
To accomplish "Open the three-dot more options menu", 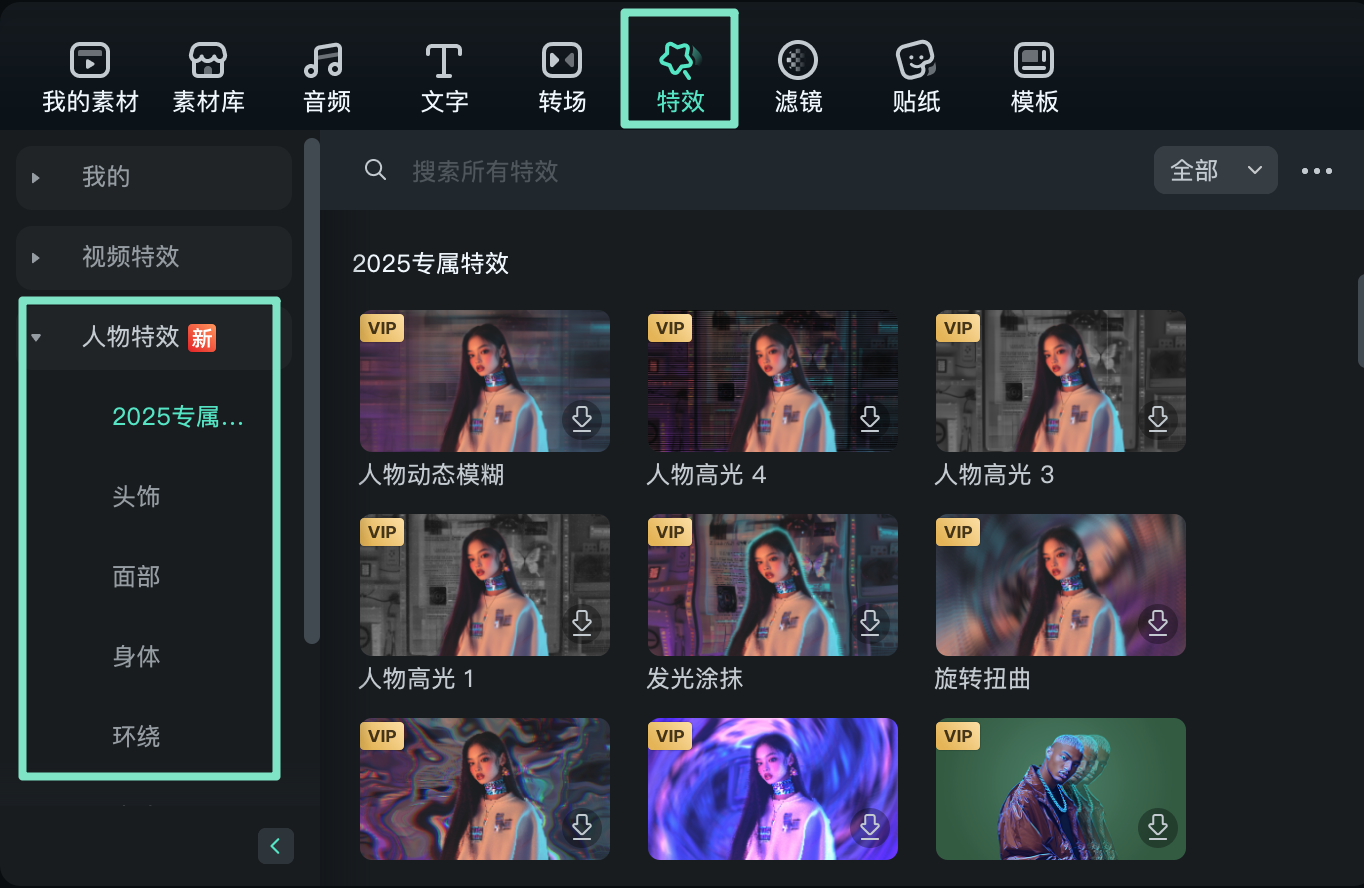I will coord(1316,170).
